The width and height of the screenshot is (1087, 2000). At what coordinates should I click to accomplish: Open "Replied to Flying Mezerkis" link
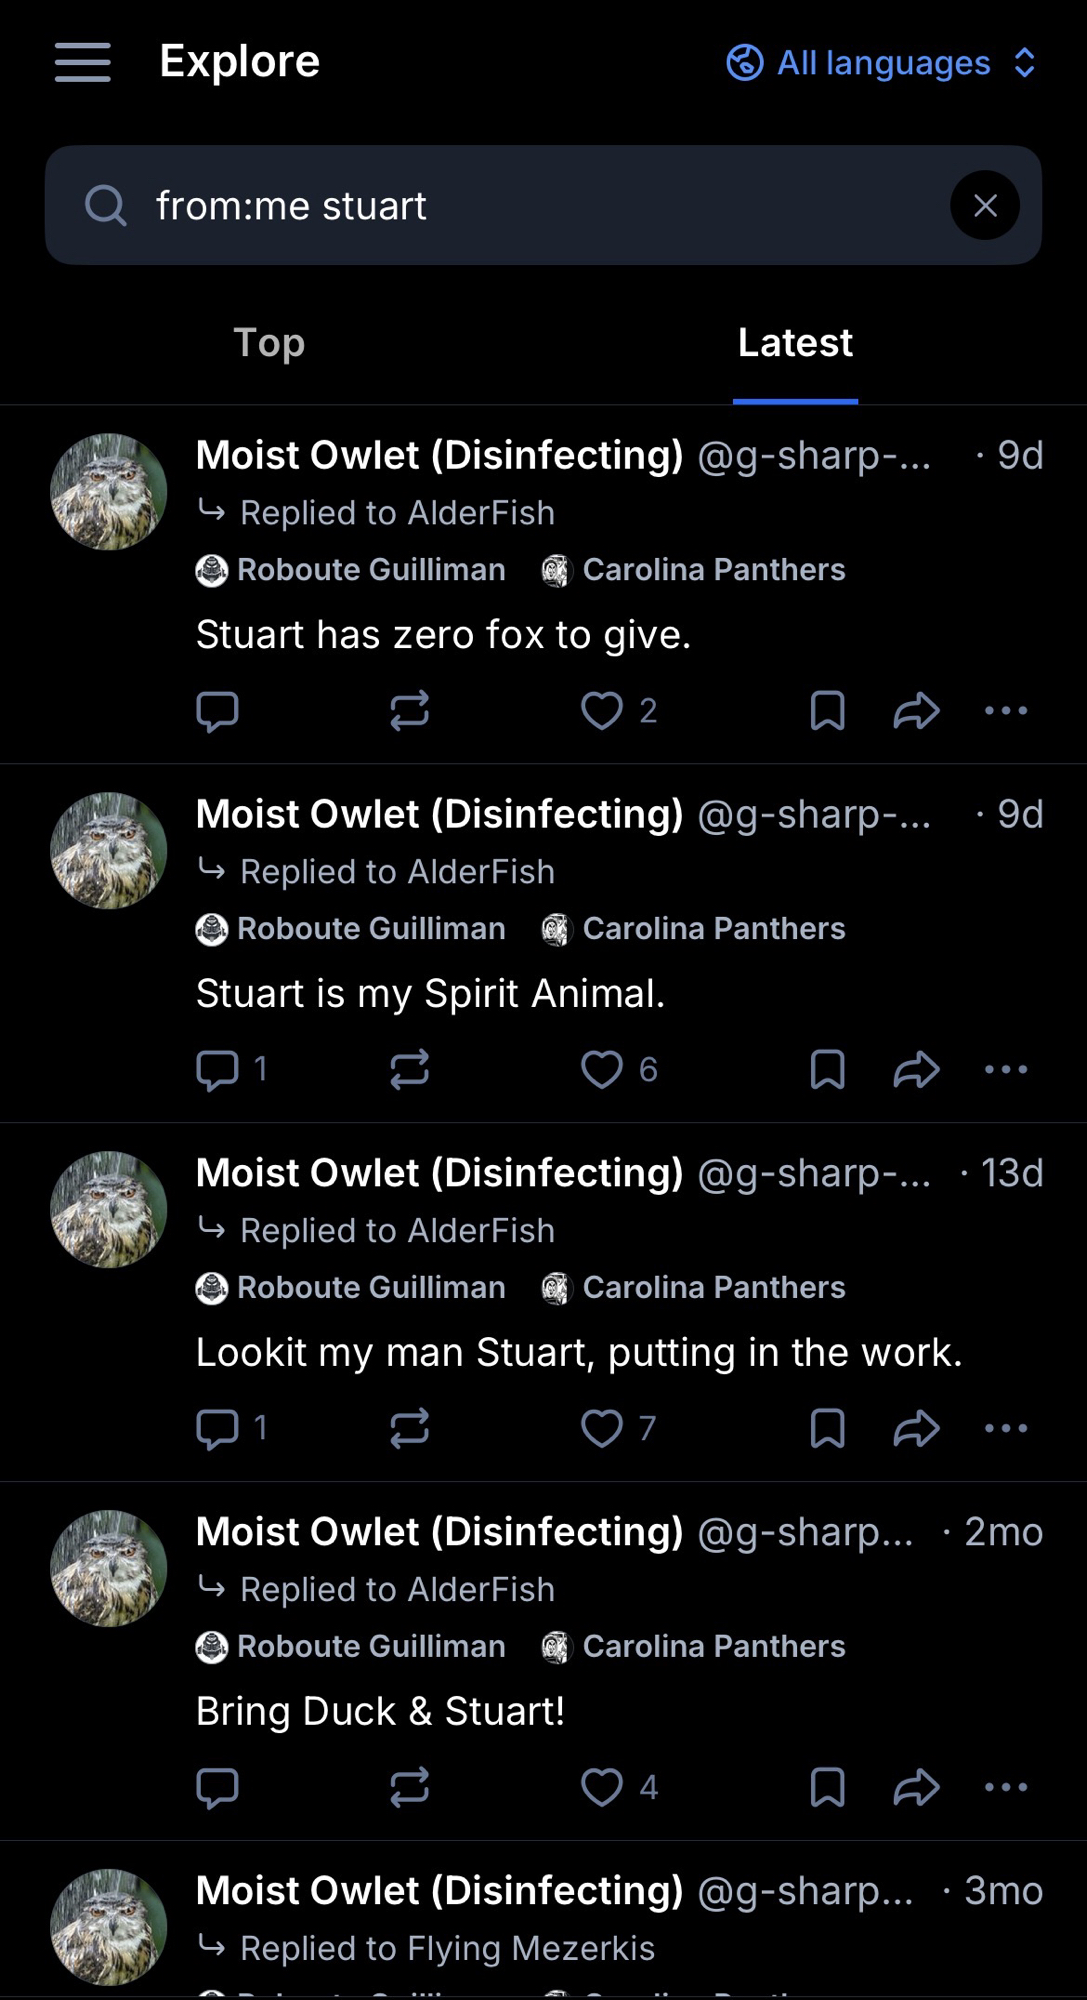pos(446,1948)
